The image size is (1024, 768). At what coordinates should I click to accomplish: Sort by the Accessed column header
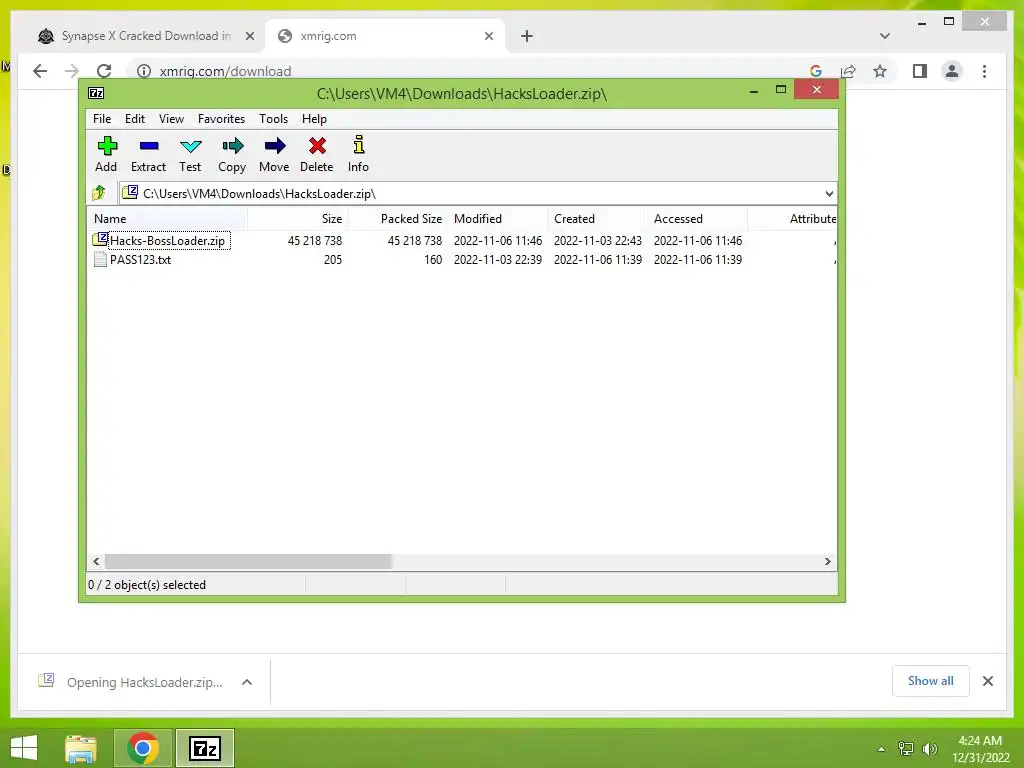click(697, 219)
